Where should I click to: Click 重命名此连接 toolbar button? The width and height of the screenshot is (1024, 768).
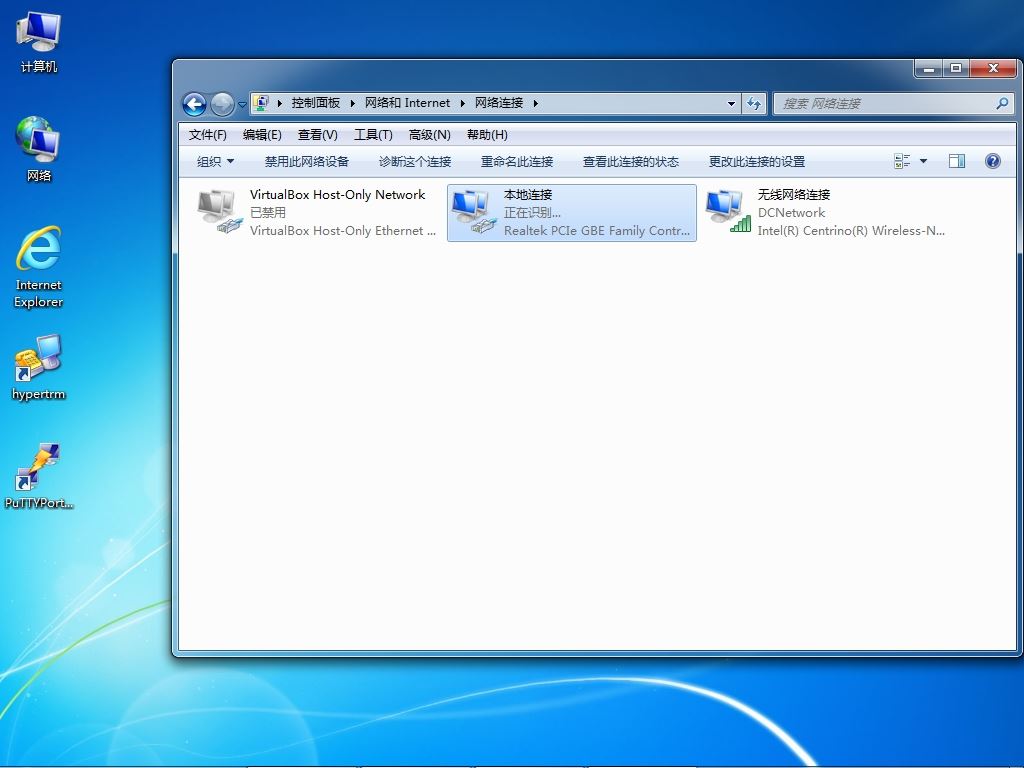(x=517, y=161)
